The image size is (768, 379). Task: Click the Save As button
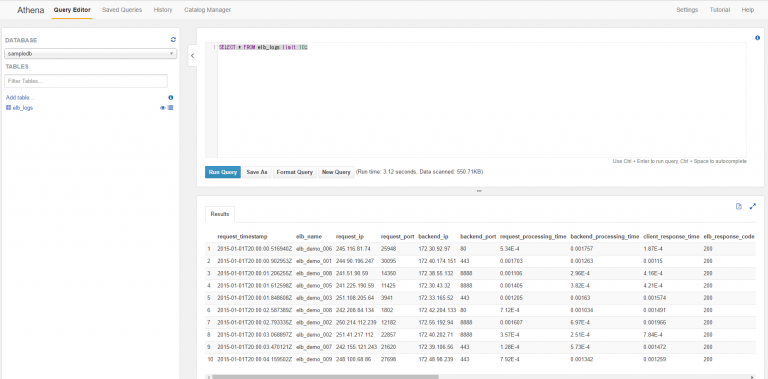257,172
